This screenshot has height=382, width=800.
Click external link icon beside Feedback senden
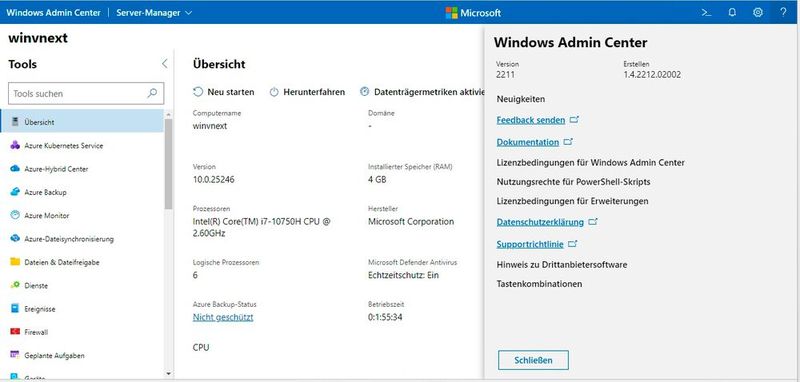pos(574,120)
